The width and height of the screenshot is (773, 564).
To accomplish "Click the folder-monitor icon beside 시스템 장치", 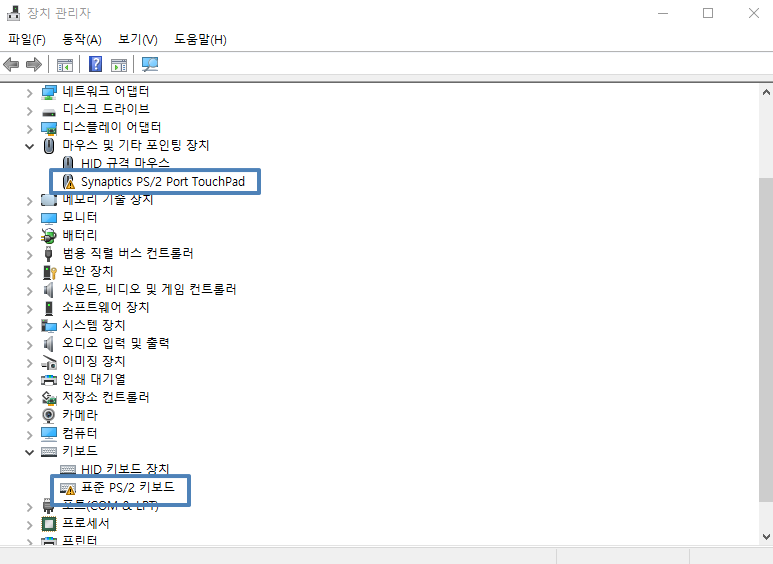I will click(x=49, y=325).
